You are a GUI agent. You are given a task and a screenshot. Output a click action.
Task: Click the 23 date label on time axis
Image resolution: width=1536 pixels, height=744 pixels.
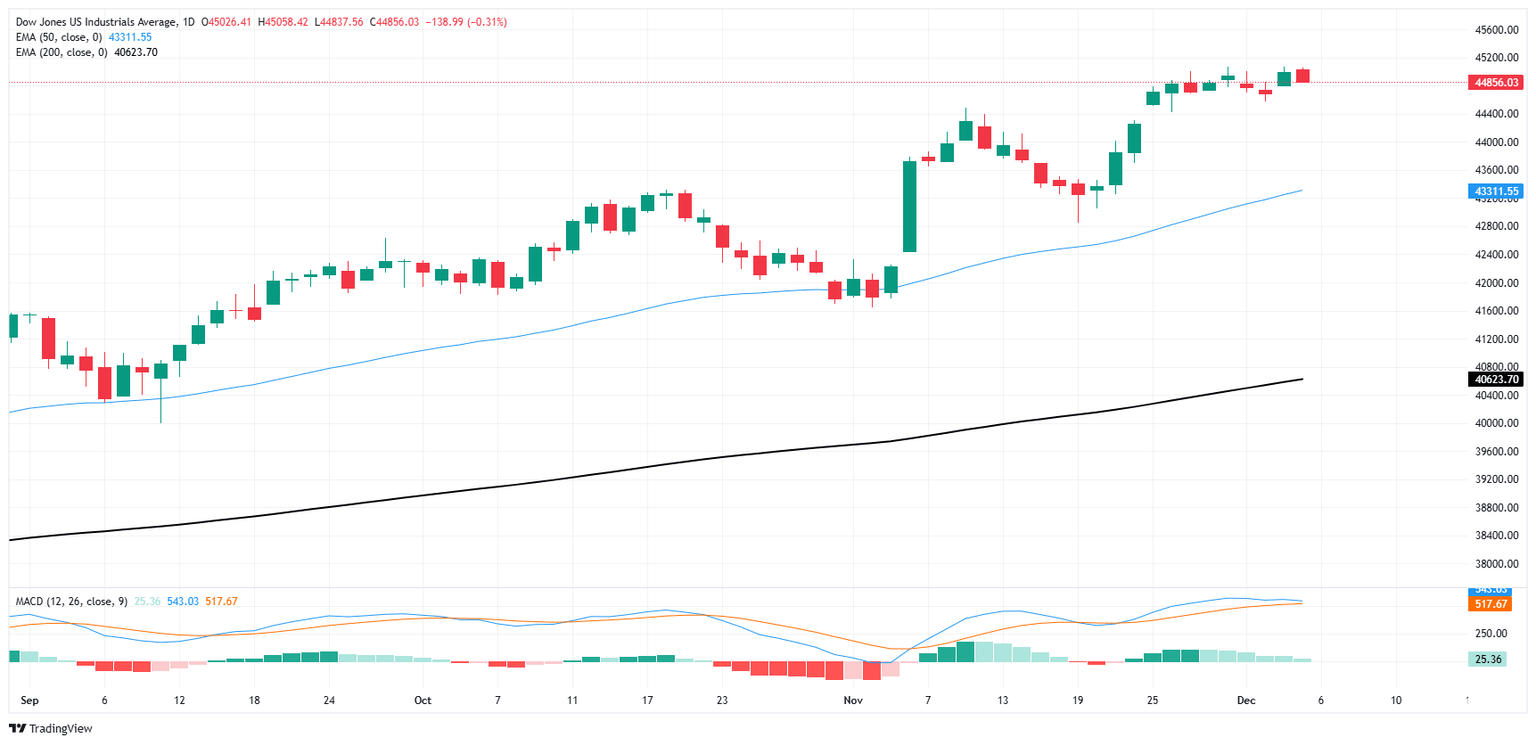724,700
